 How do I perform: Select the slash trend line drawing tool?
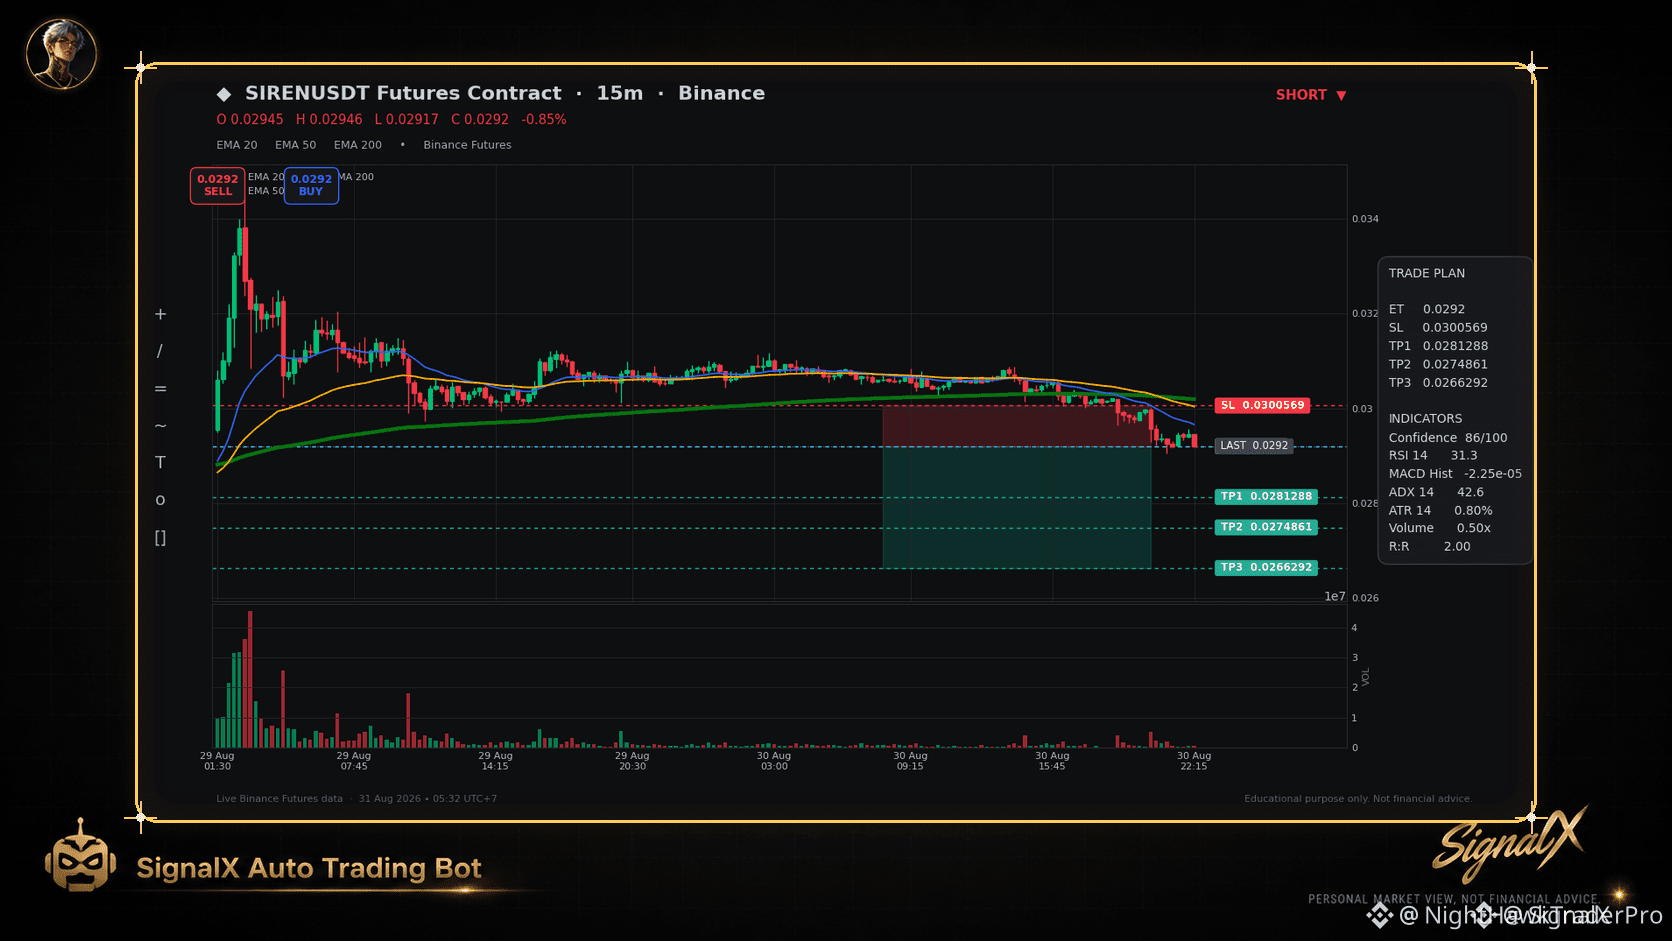tap(160, 351)
